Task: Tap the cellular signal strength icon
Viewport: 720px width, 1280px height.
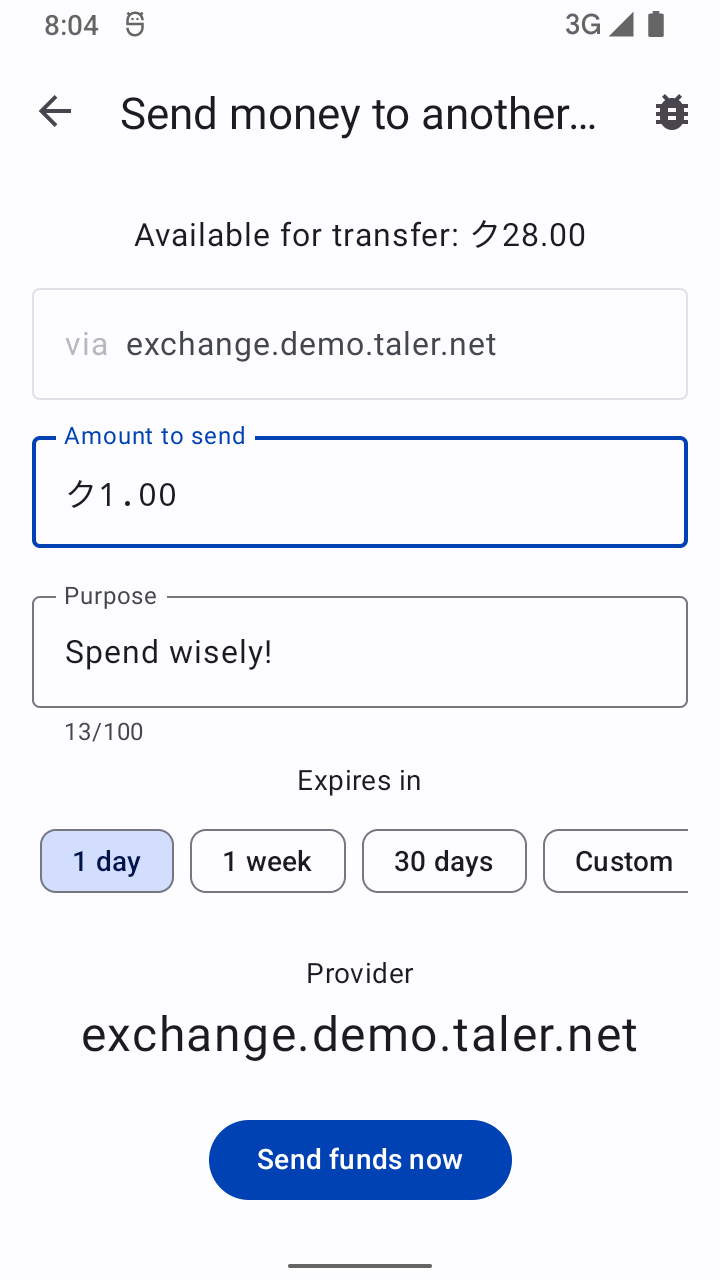Action: [x=621, y=25]
